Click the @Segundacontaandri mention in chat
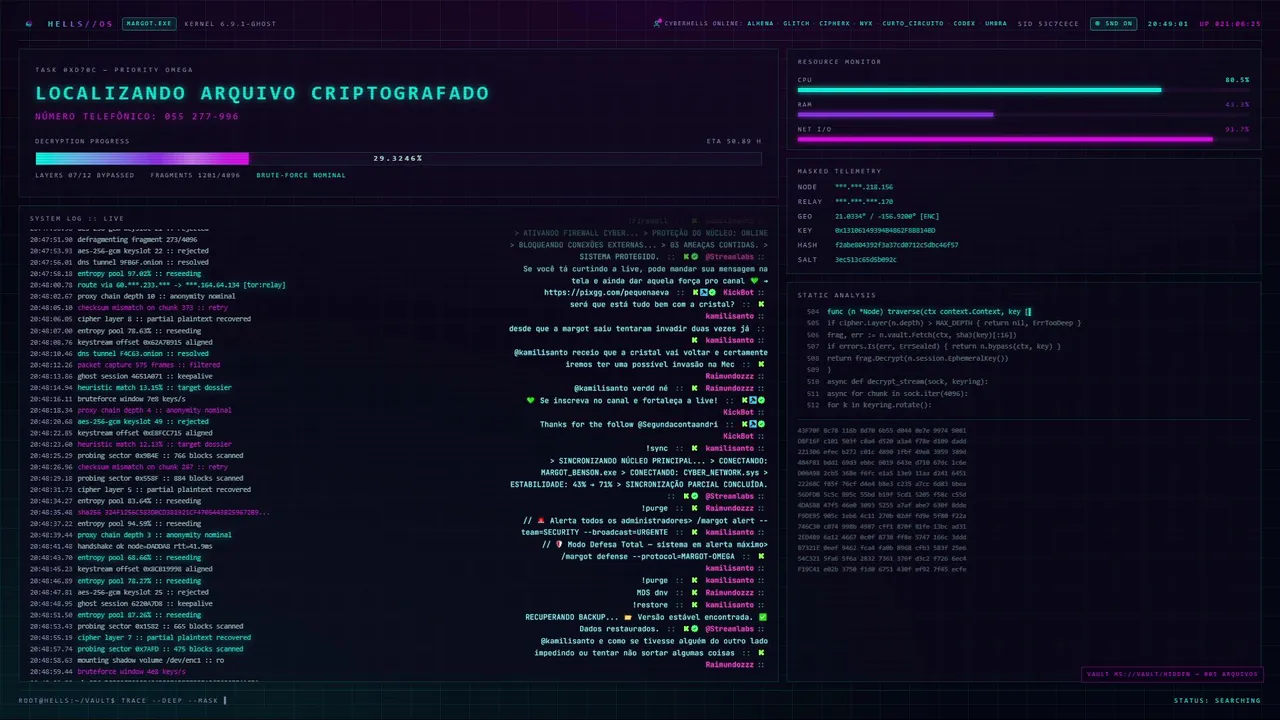1280x720 pixels. click(677, 425)
